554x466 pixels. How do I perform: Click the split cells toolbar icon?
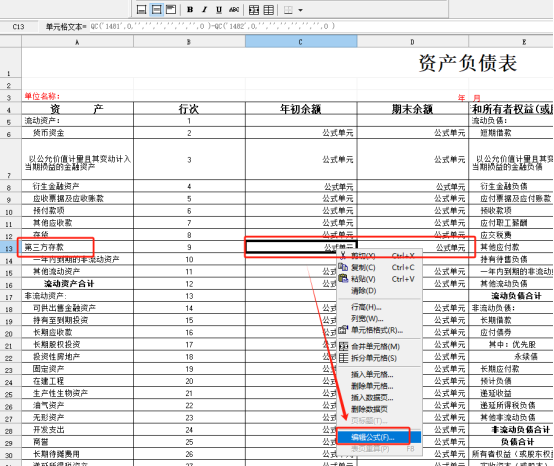(269, 10)
